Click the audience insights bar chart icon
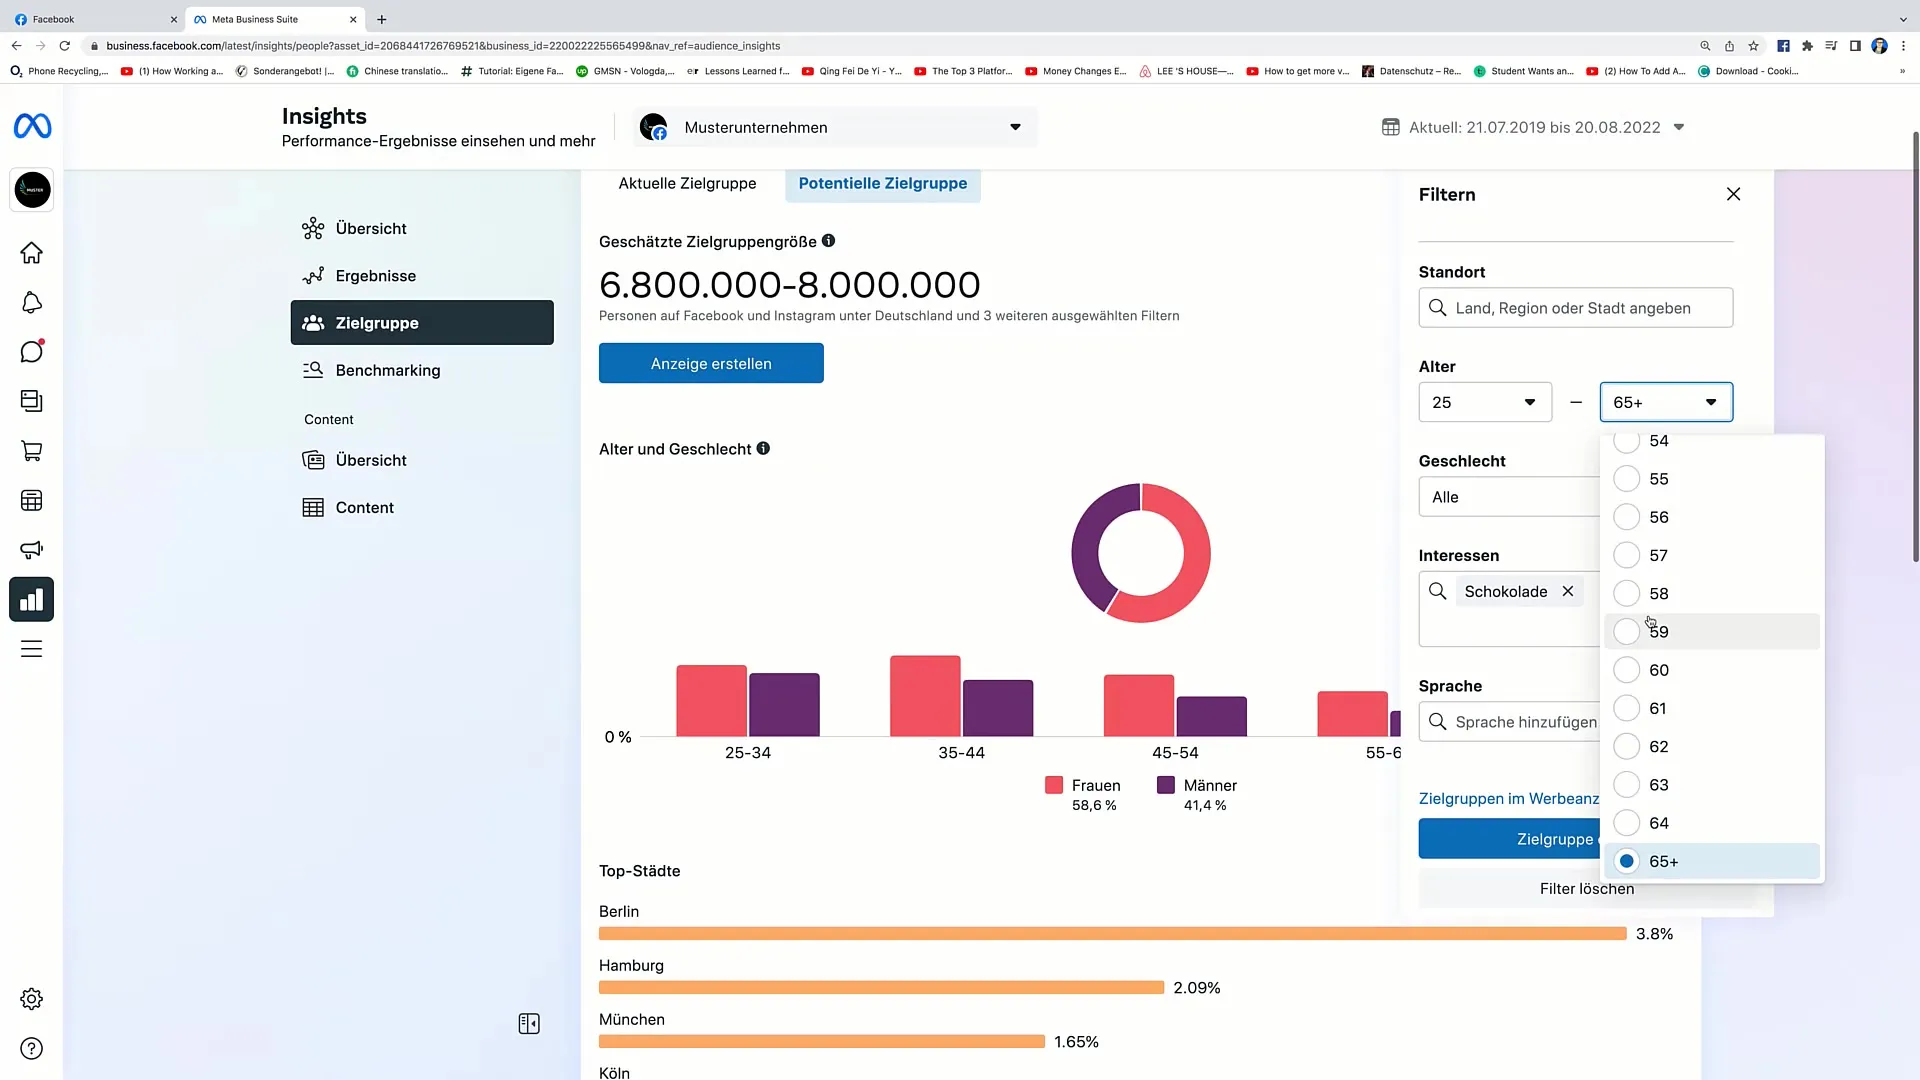Viewport: 1920px width, 1080px height. point(32,600)
